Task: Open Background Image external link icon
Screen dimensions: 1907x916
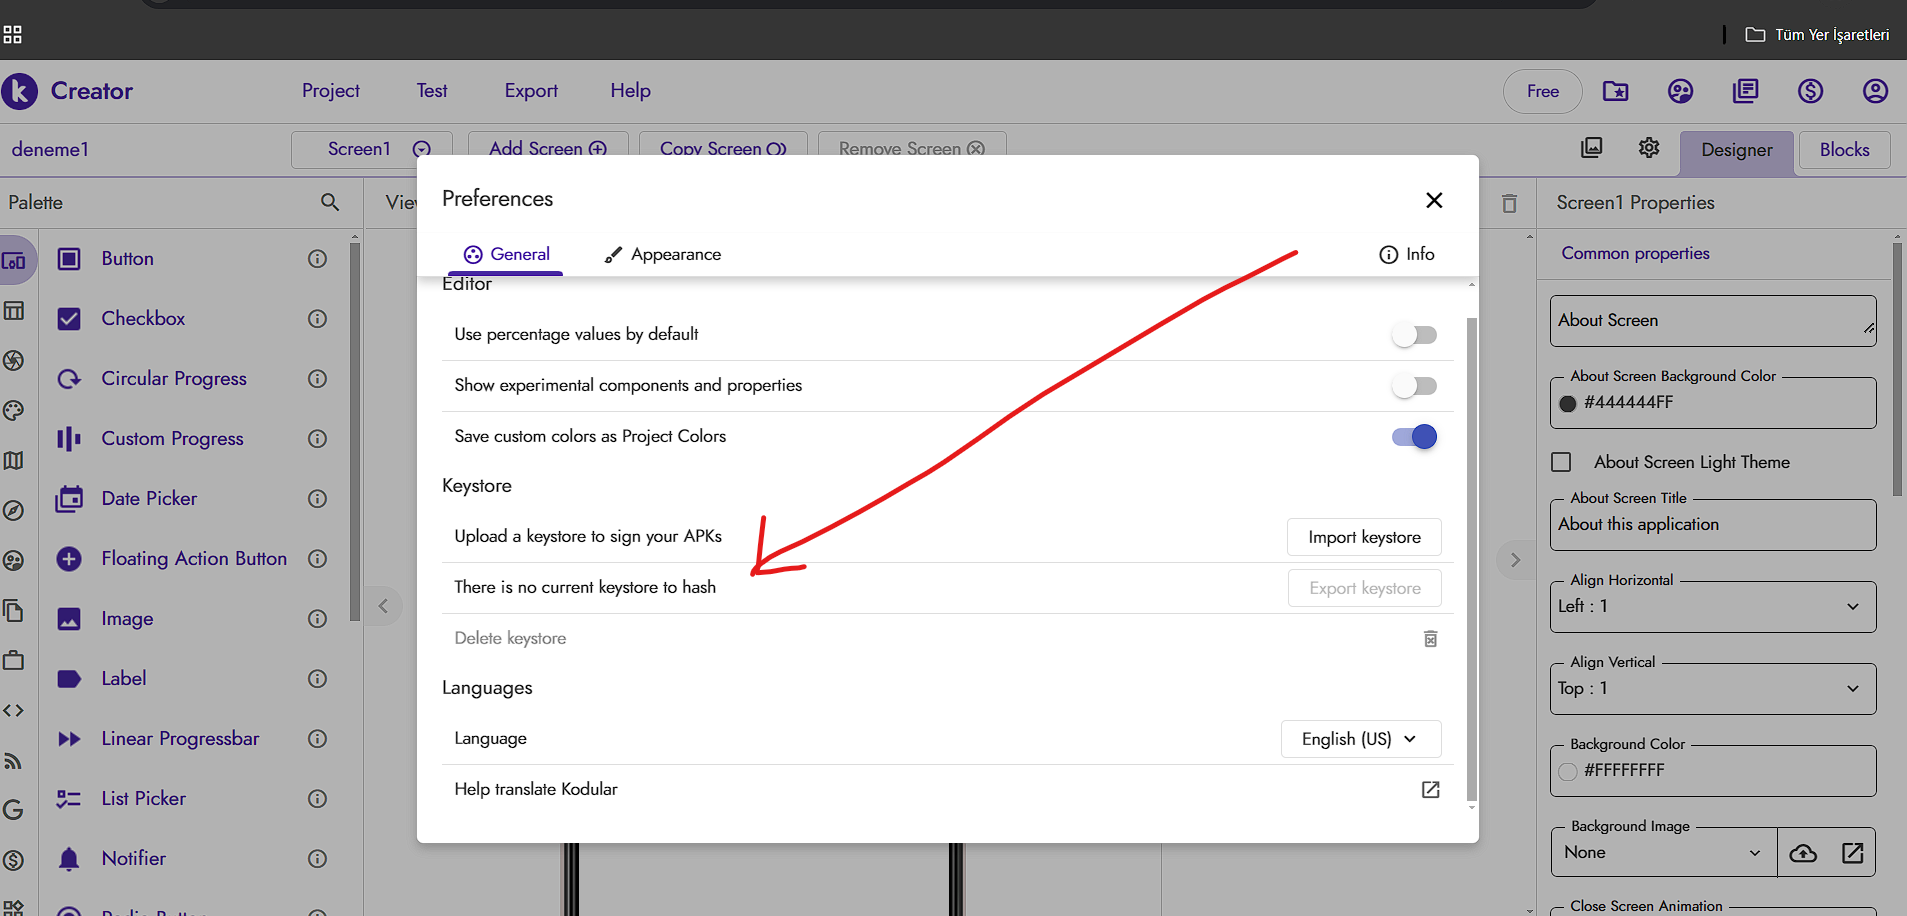Action: coord(1852,853)
